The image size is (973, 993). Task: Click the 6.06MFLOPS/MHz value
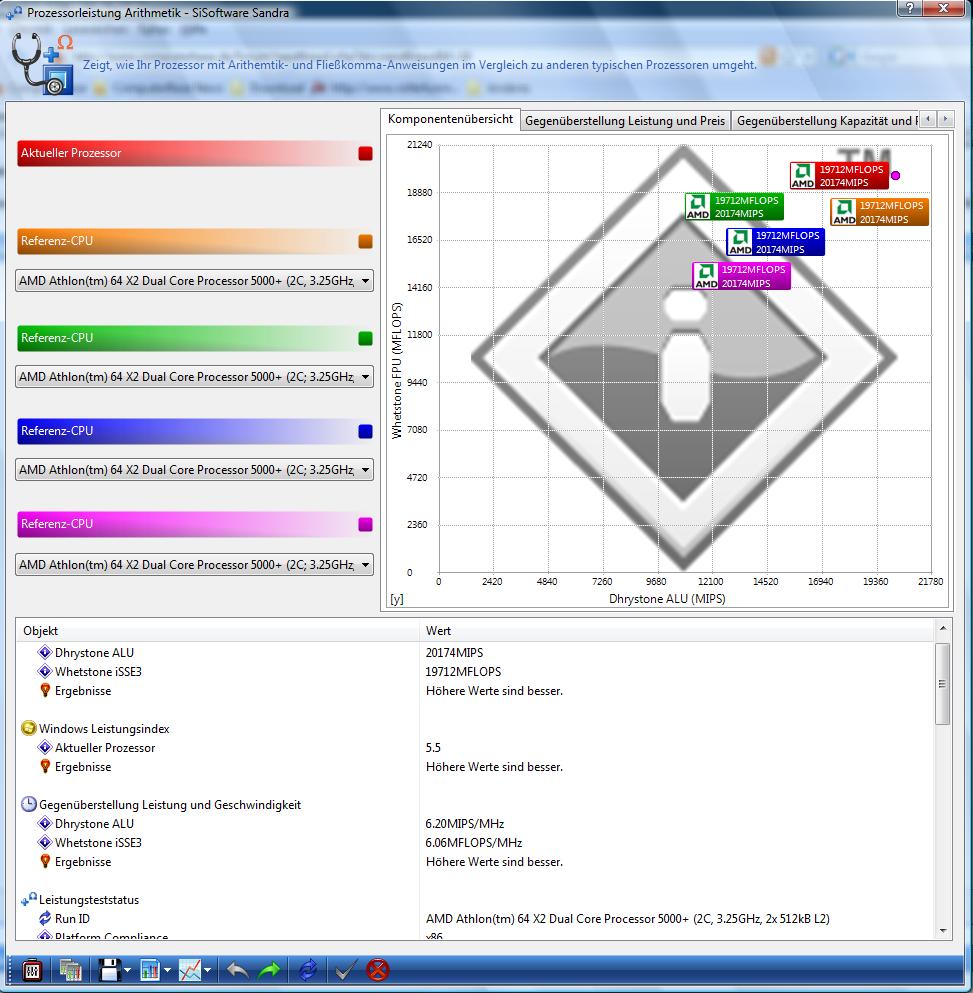point(474,842)
